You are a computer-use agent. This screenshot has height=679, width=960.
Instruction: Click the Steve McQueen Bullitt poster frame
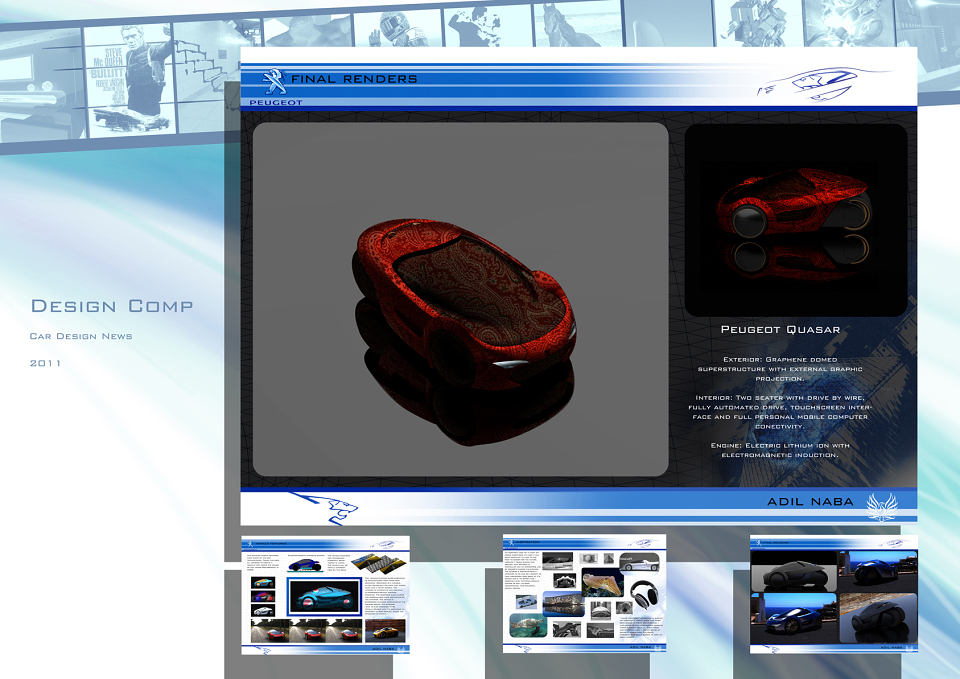129,80
